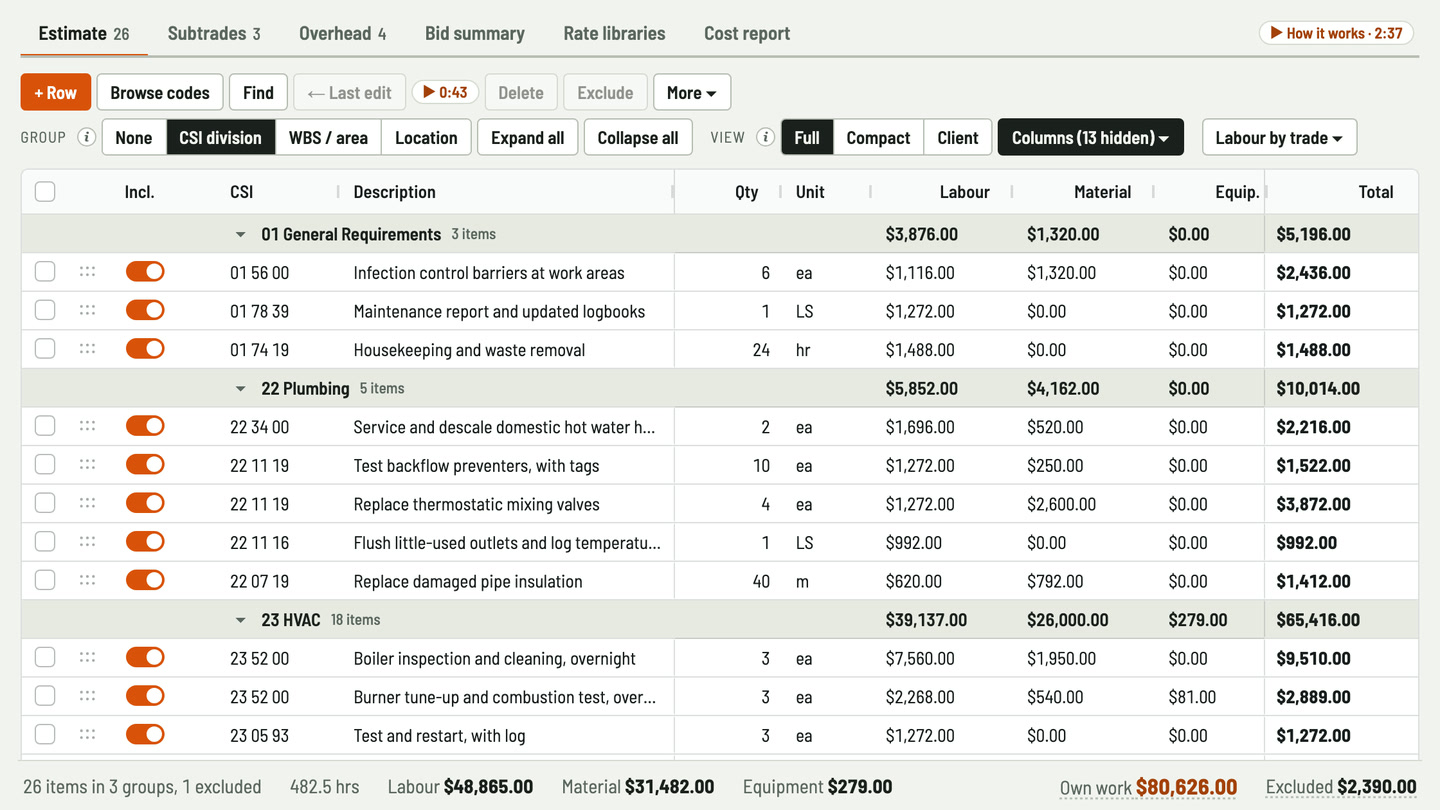Open the More dropdown menu
The height and width of the screenshot is (810, 1440).
point(692,93)
